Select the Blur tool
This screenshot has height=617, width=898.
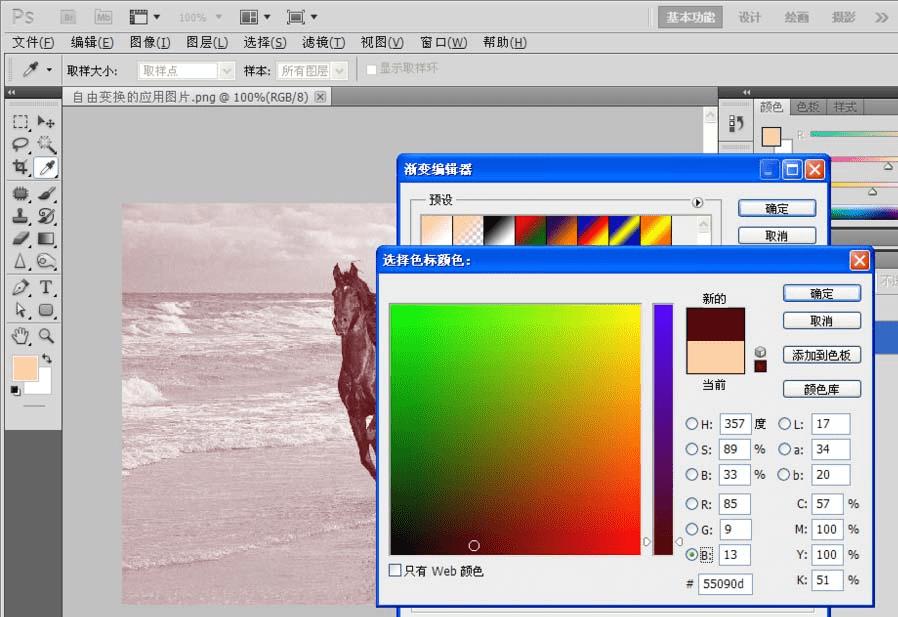point(21,261)
